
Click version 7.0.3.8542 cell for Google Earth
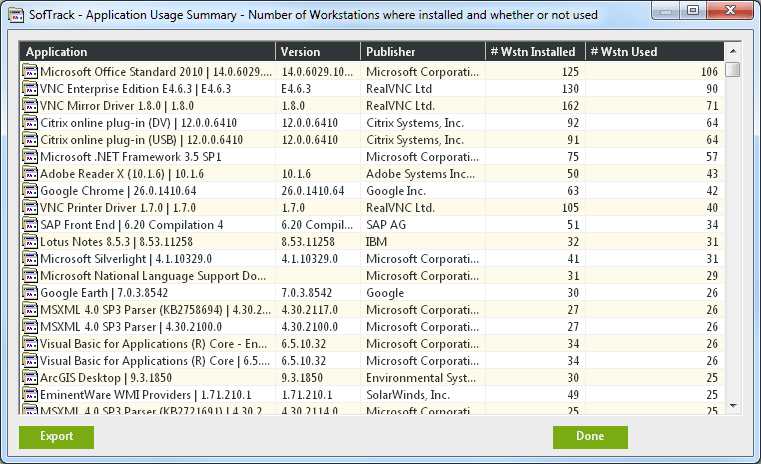pyautogui.click(x=307, y=293)
